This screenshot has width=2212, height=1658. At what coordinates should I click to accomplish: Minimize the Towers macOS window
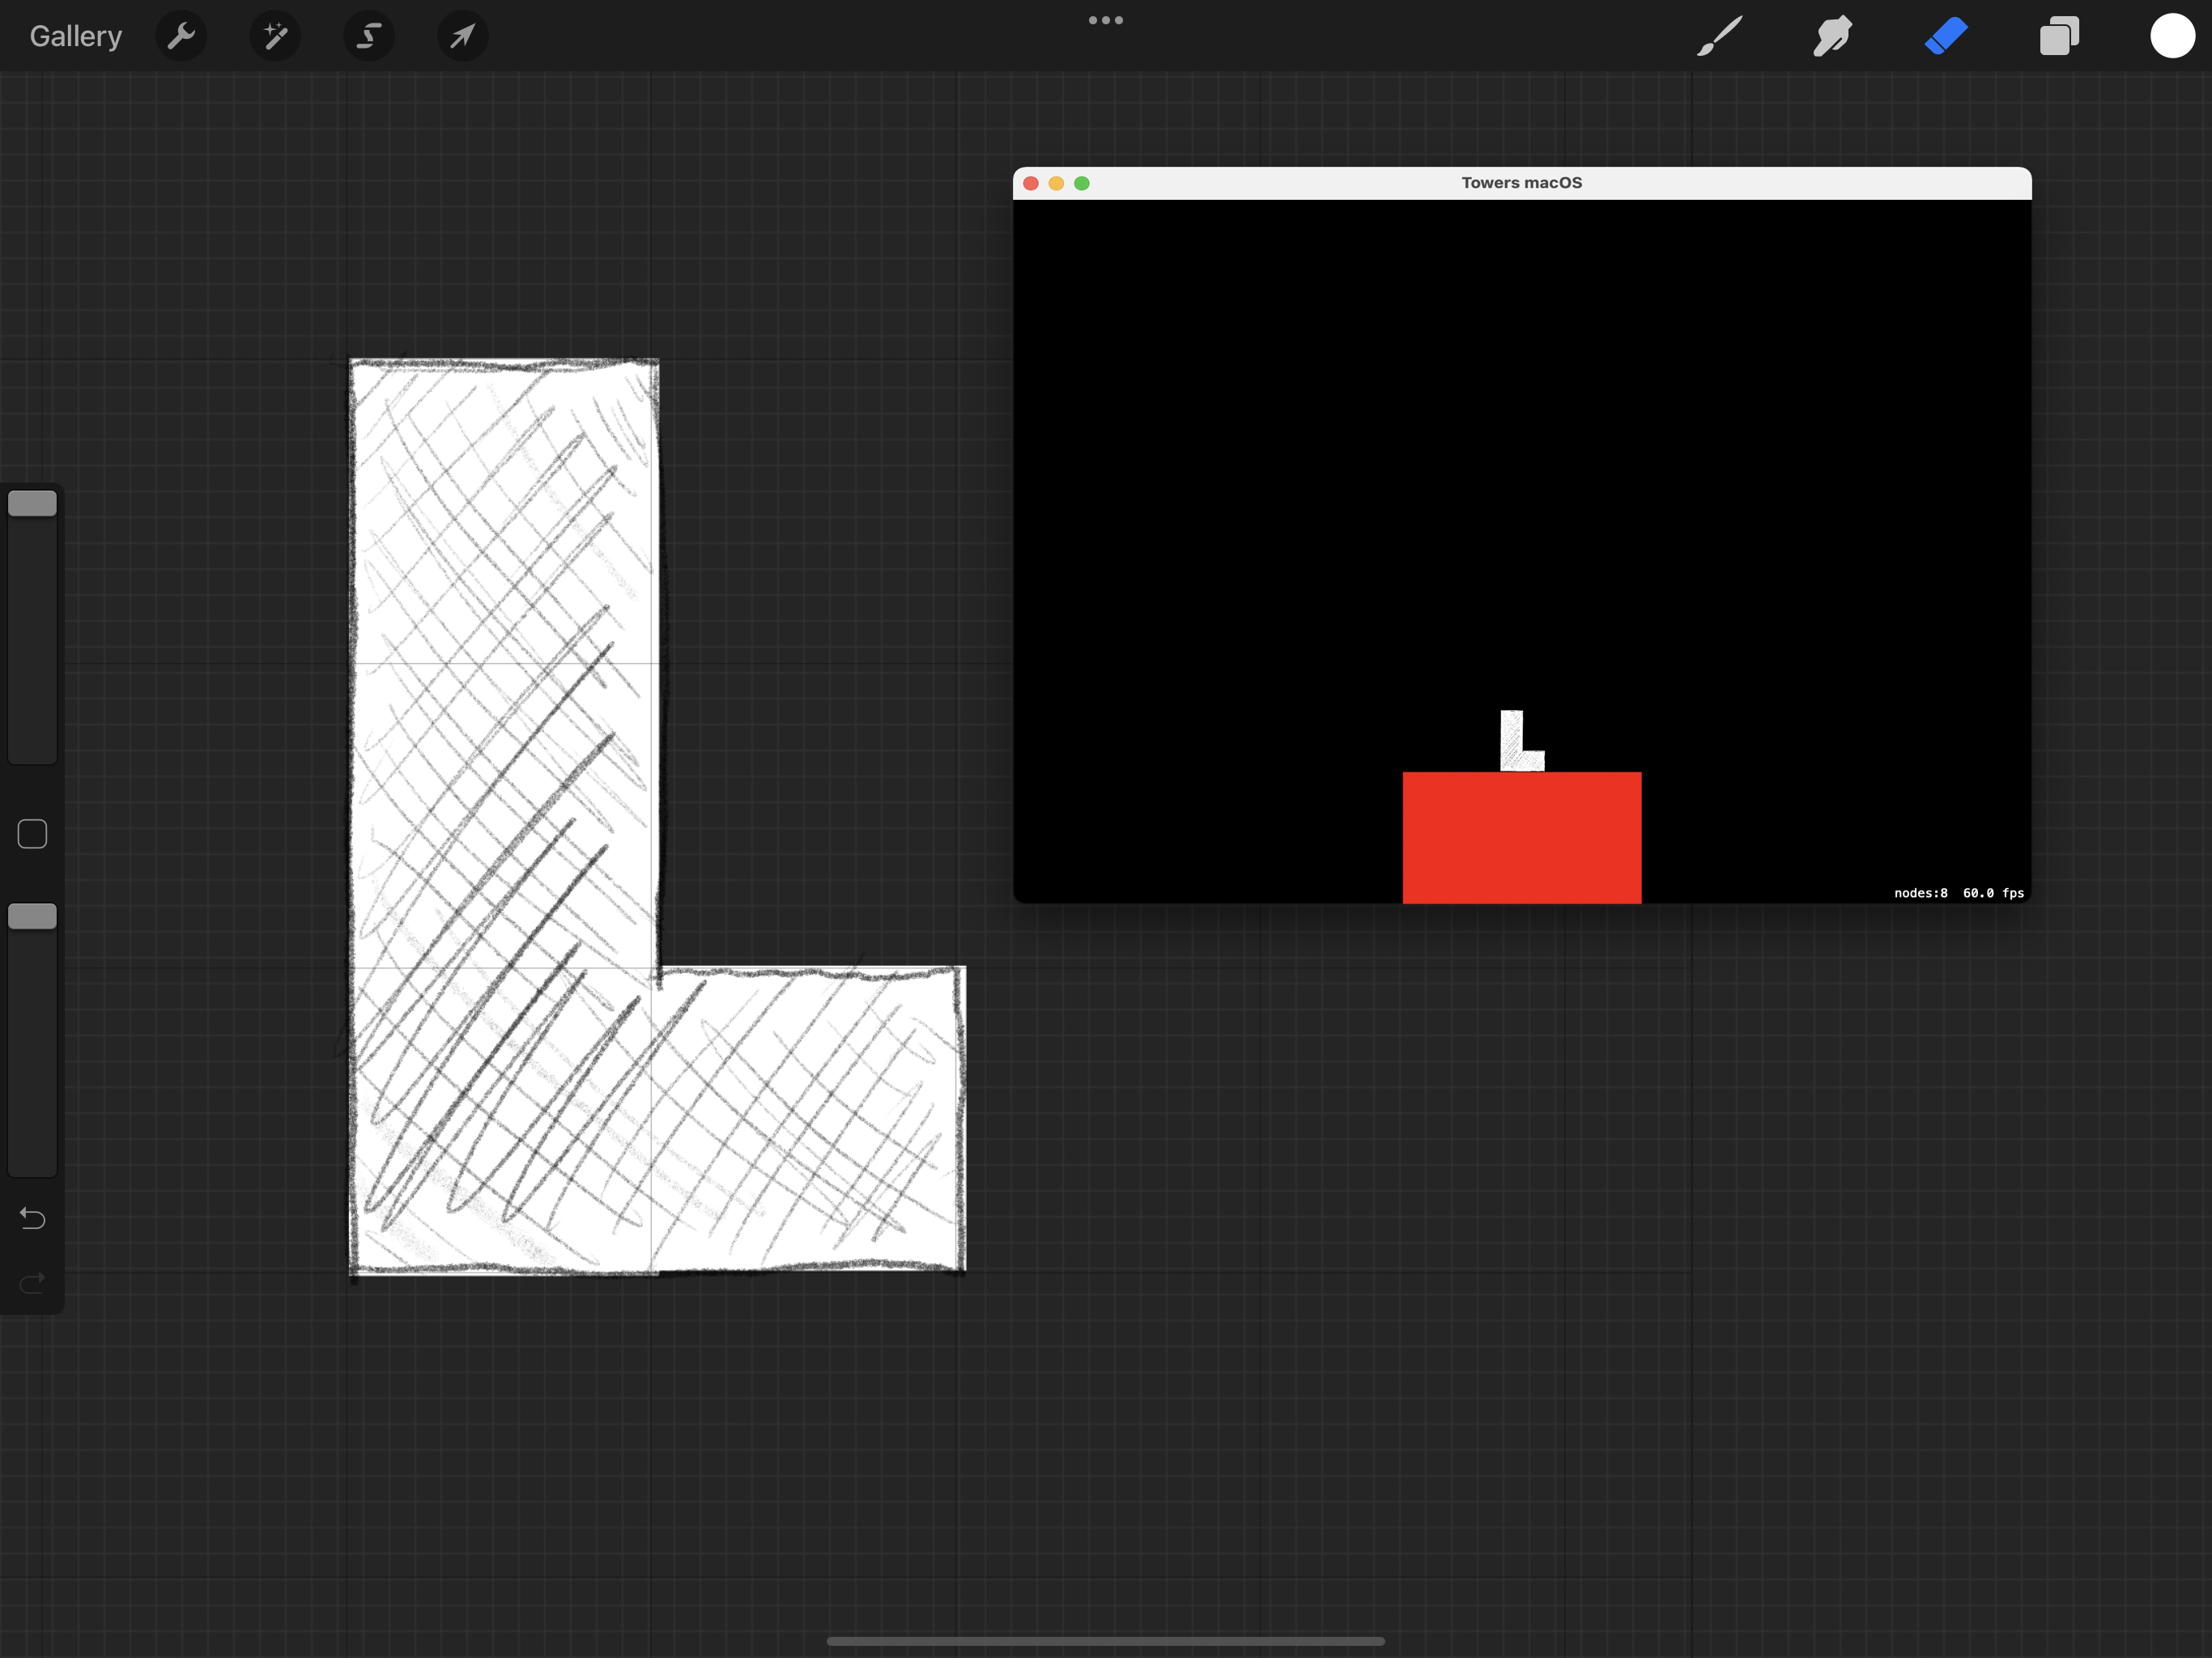[x=1056, y=183]
